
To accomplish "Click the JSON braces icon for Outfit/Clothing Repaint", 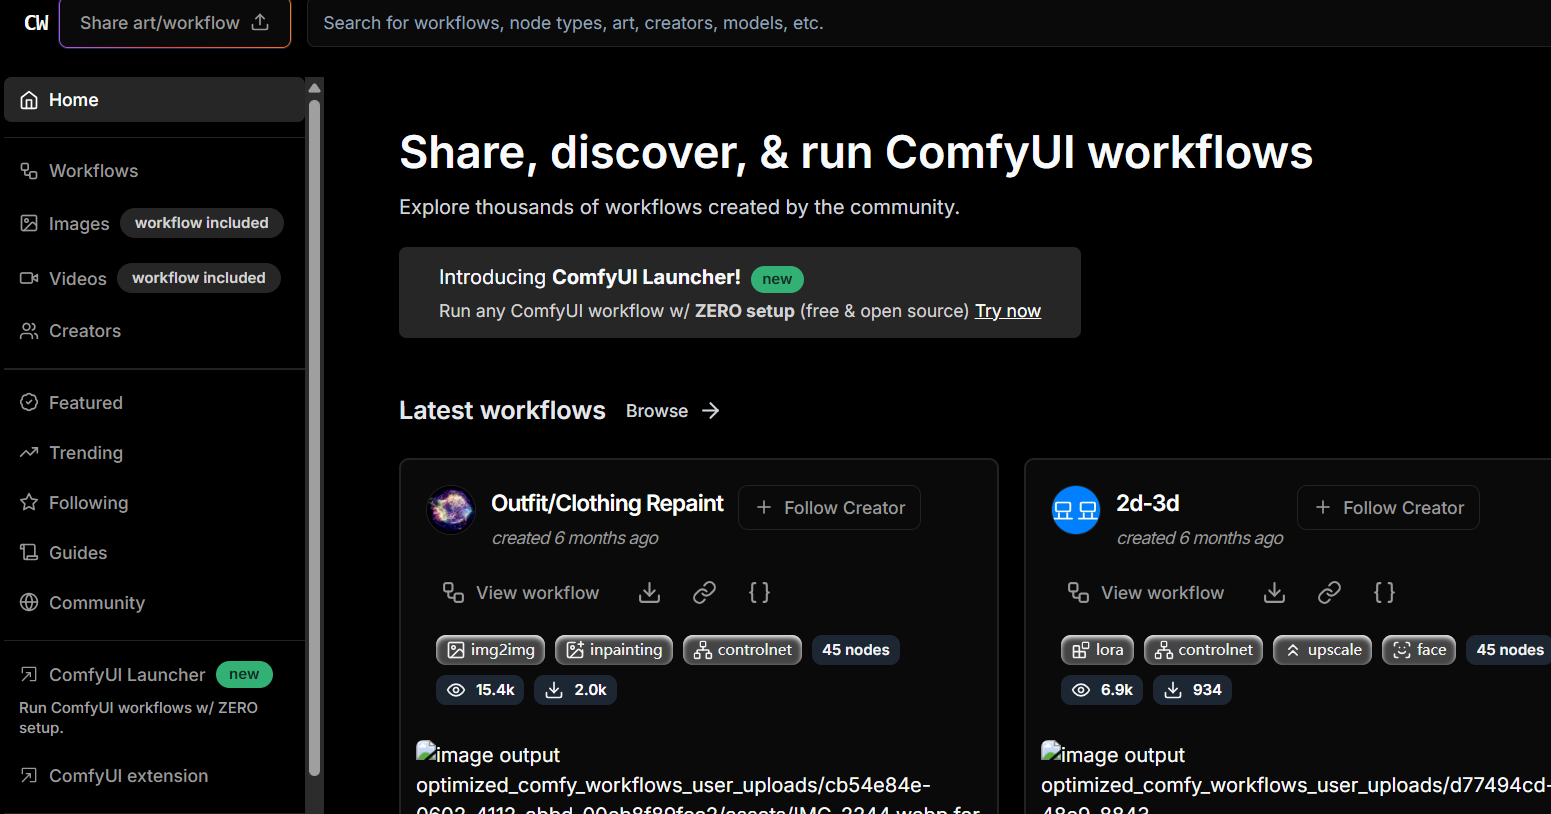I will point(760,593).
